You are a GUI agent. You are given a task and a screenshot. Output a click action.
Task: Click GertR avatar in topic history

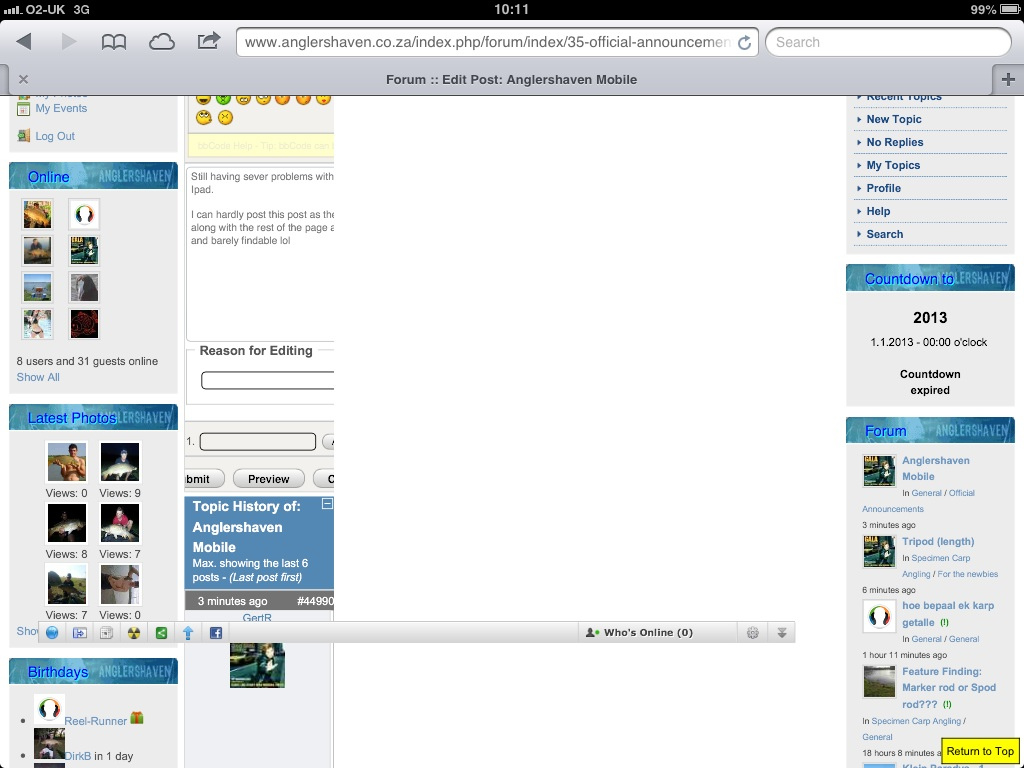pos(257,665)
